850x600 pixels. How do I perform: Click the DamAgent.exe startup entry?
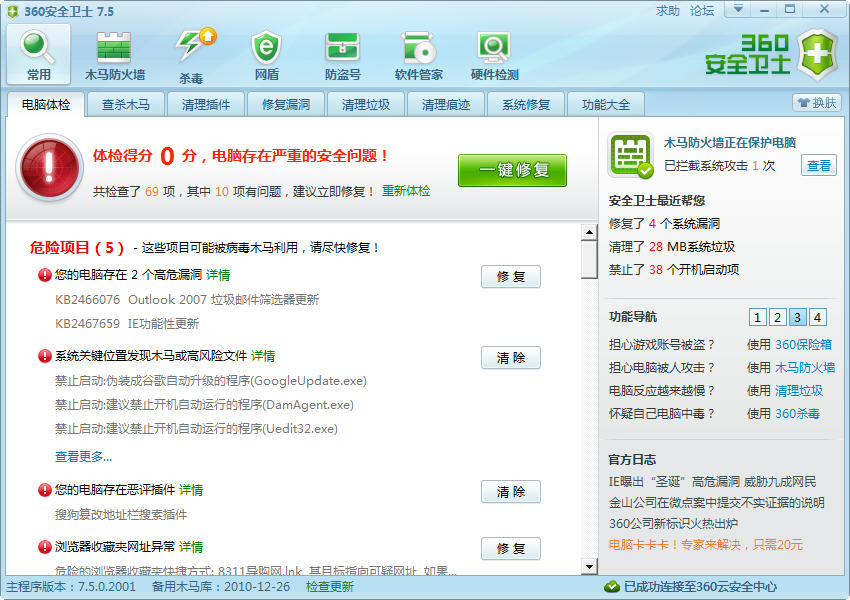(204, 405)
